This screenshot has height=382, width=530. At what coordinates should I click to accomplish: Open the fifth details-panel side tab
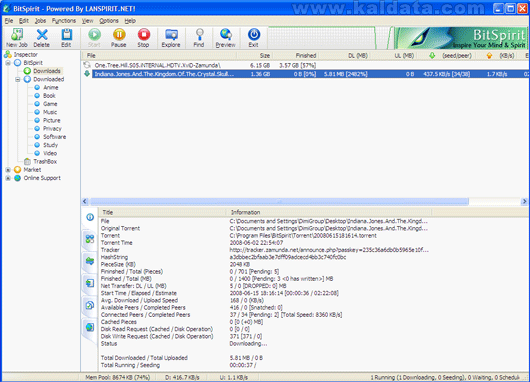(x=90, y=305)
